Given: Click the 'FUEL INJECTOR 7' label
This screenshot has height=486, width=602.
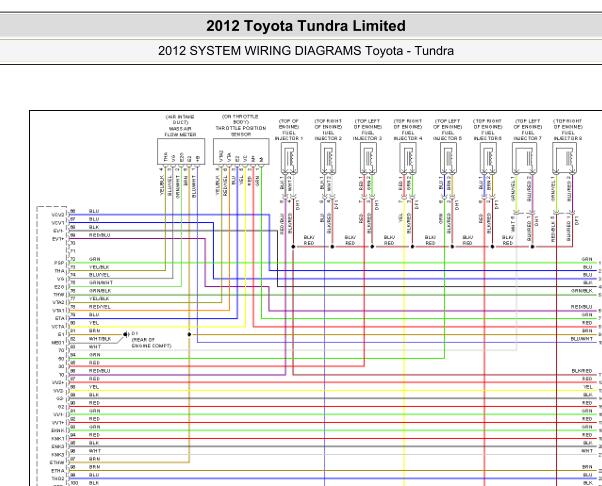Looking at the screenshot, I should tap(528, 135).
